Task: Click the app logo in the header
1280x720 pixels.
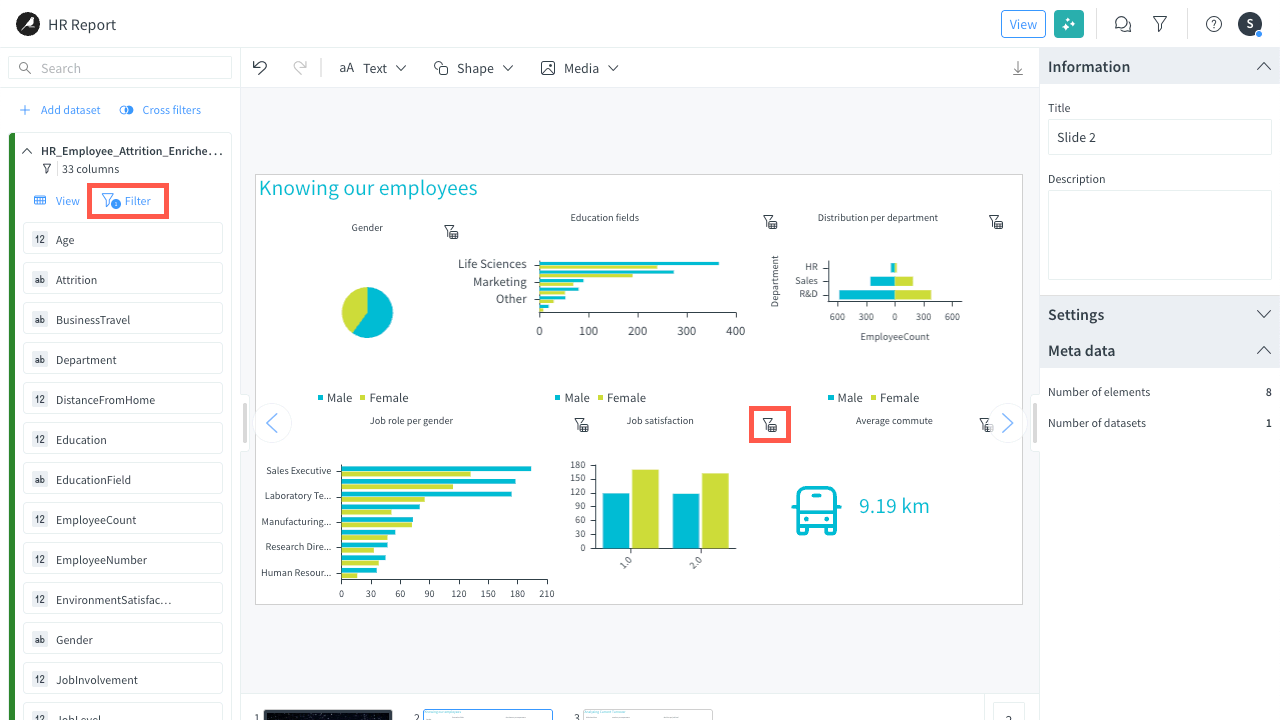Action: click(x=28, y=24)
